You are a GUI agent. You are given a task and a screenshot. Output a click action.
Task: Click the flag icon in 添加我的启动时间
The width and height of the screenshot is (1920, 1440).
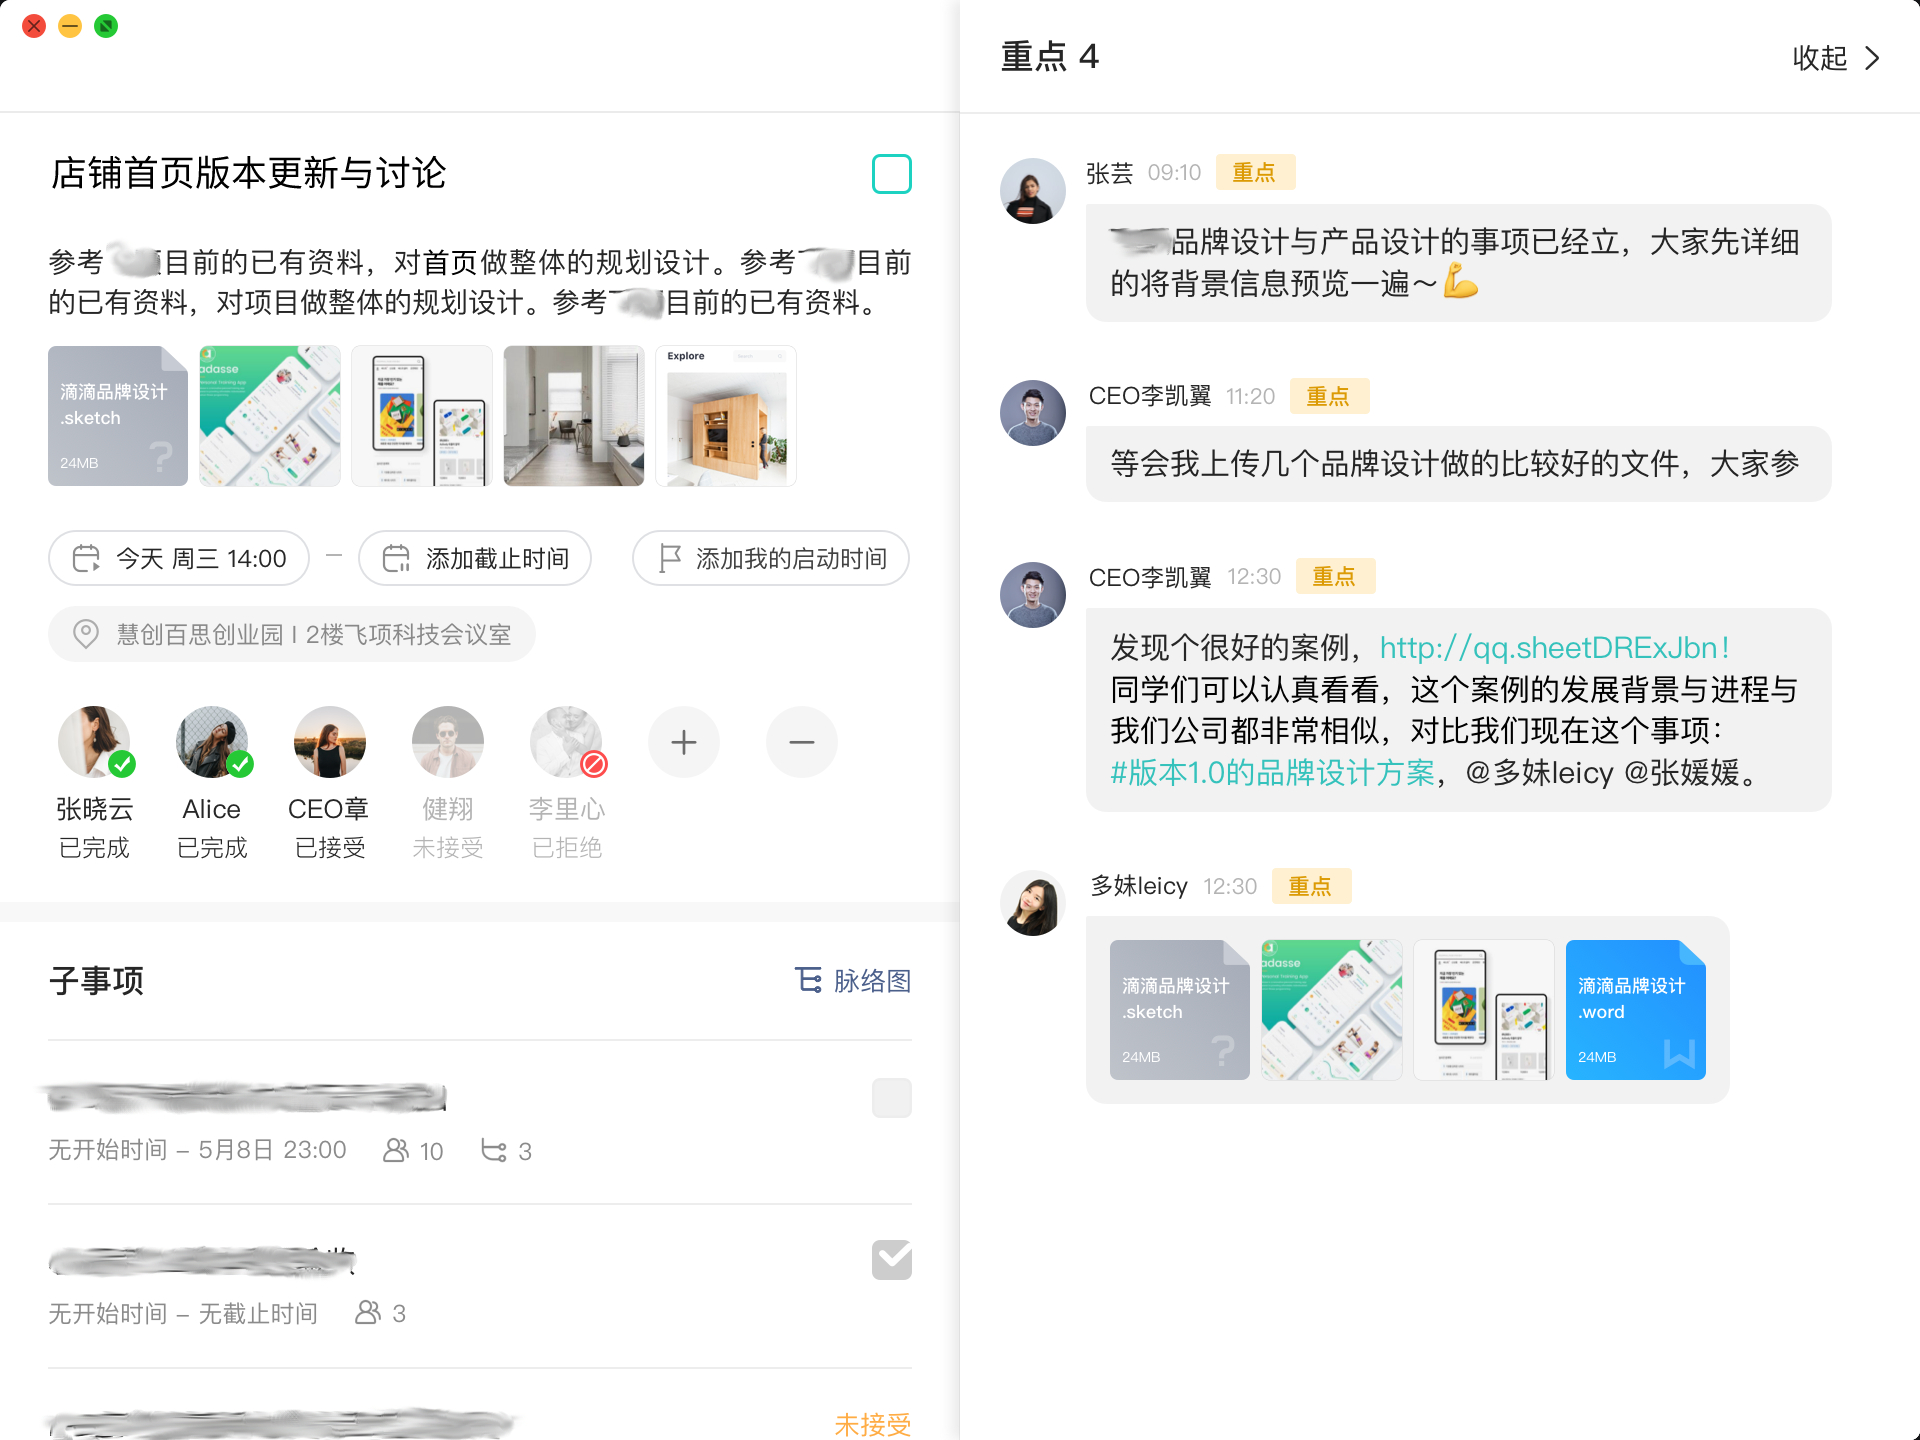pyautogui.click(x=670, y=558)
